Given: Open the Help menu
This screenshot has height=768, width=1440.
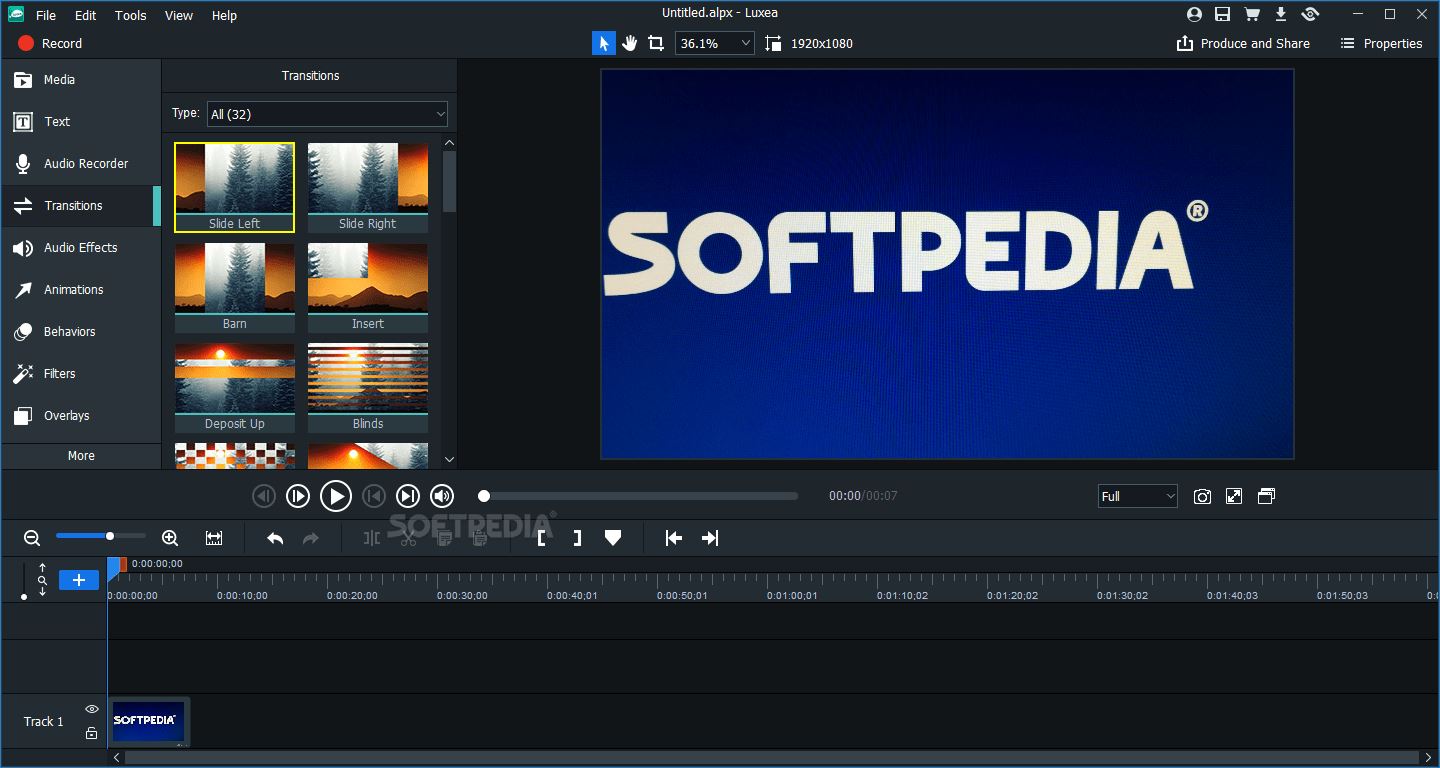Looking at the screenshot, I should [x=225, y=15].
